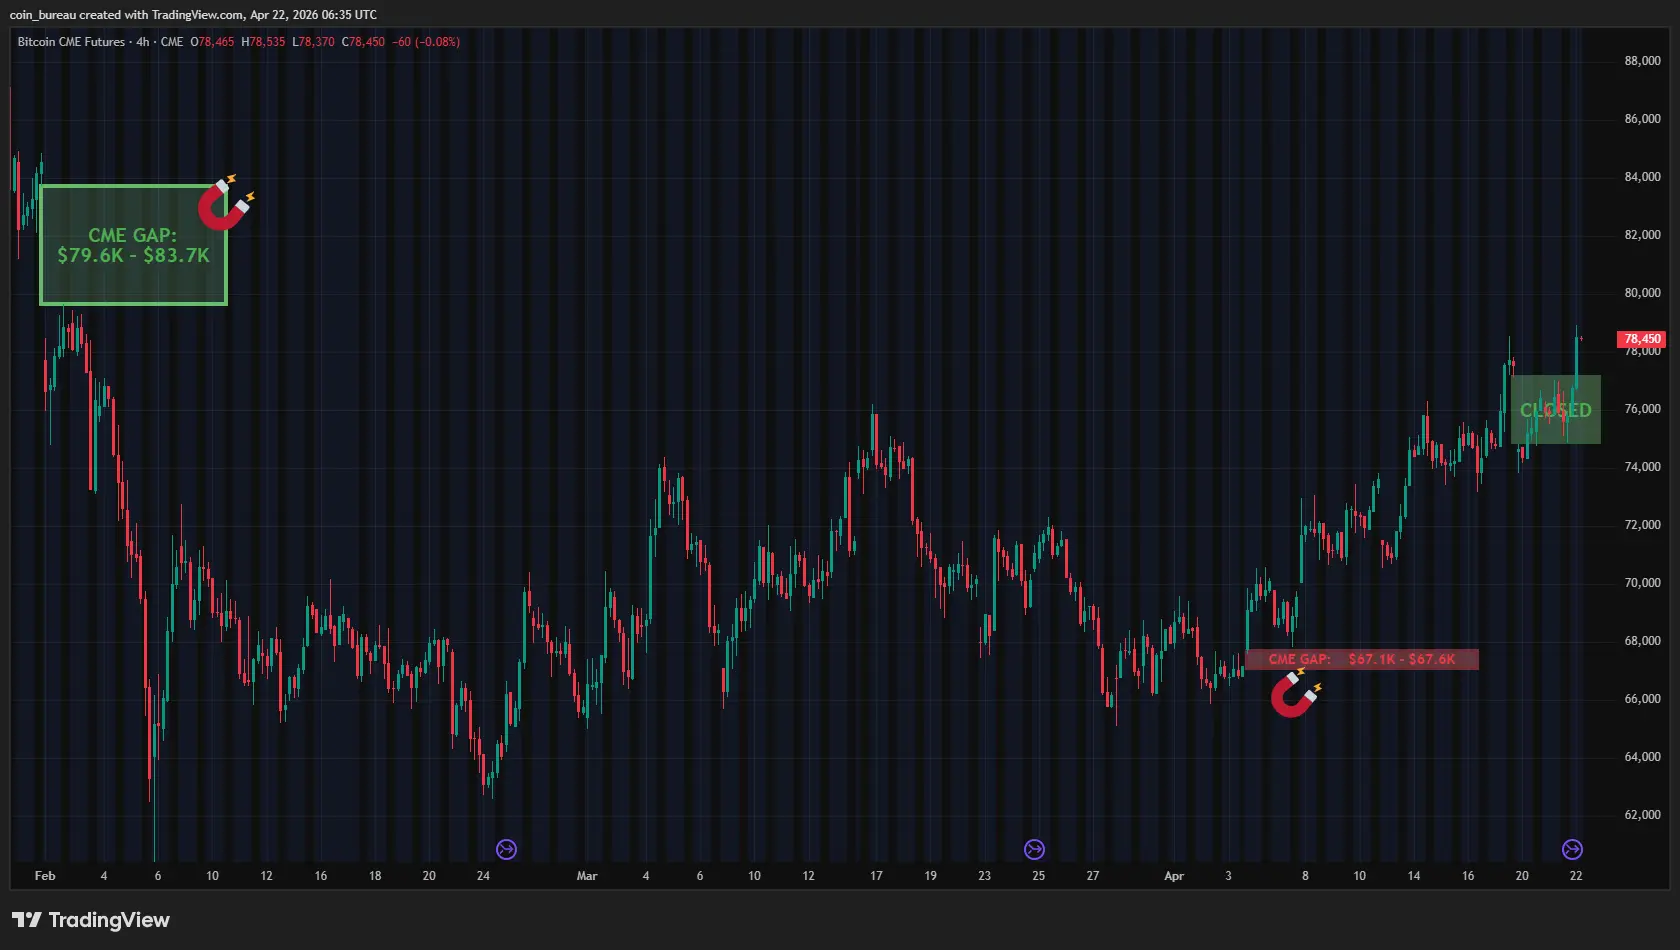Click the magnet icon below the red CME gap bar
The width and height of the screenshot is (1680, 950).
(x=1296, y=693)
